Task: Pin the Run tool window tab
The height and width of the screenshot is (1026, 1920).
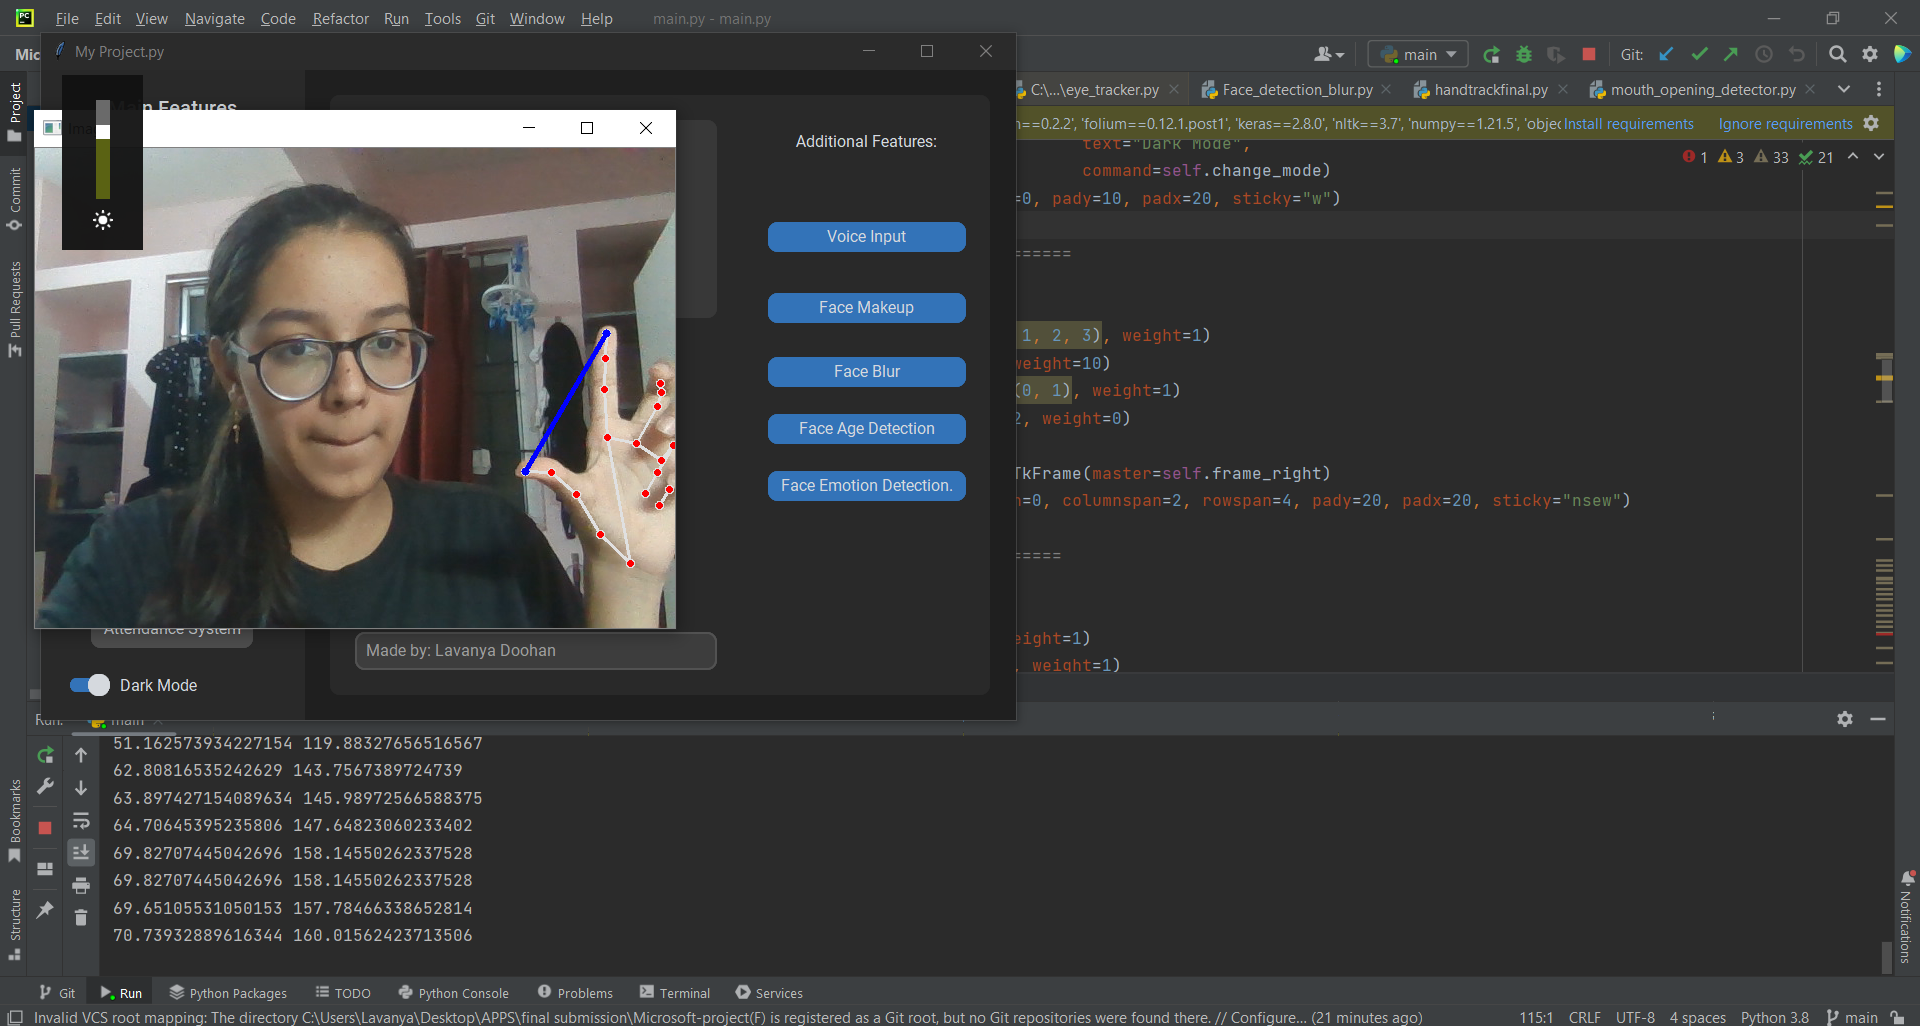Action: 45,912
